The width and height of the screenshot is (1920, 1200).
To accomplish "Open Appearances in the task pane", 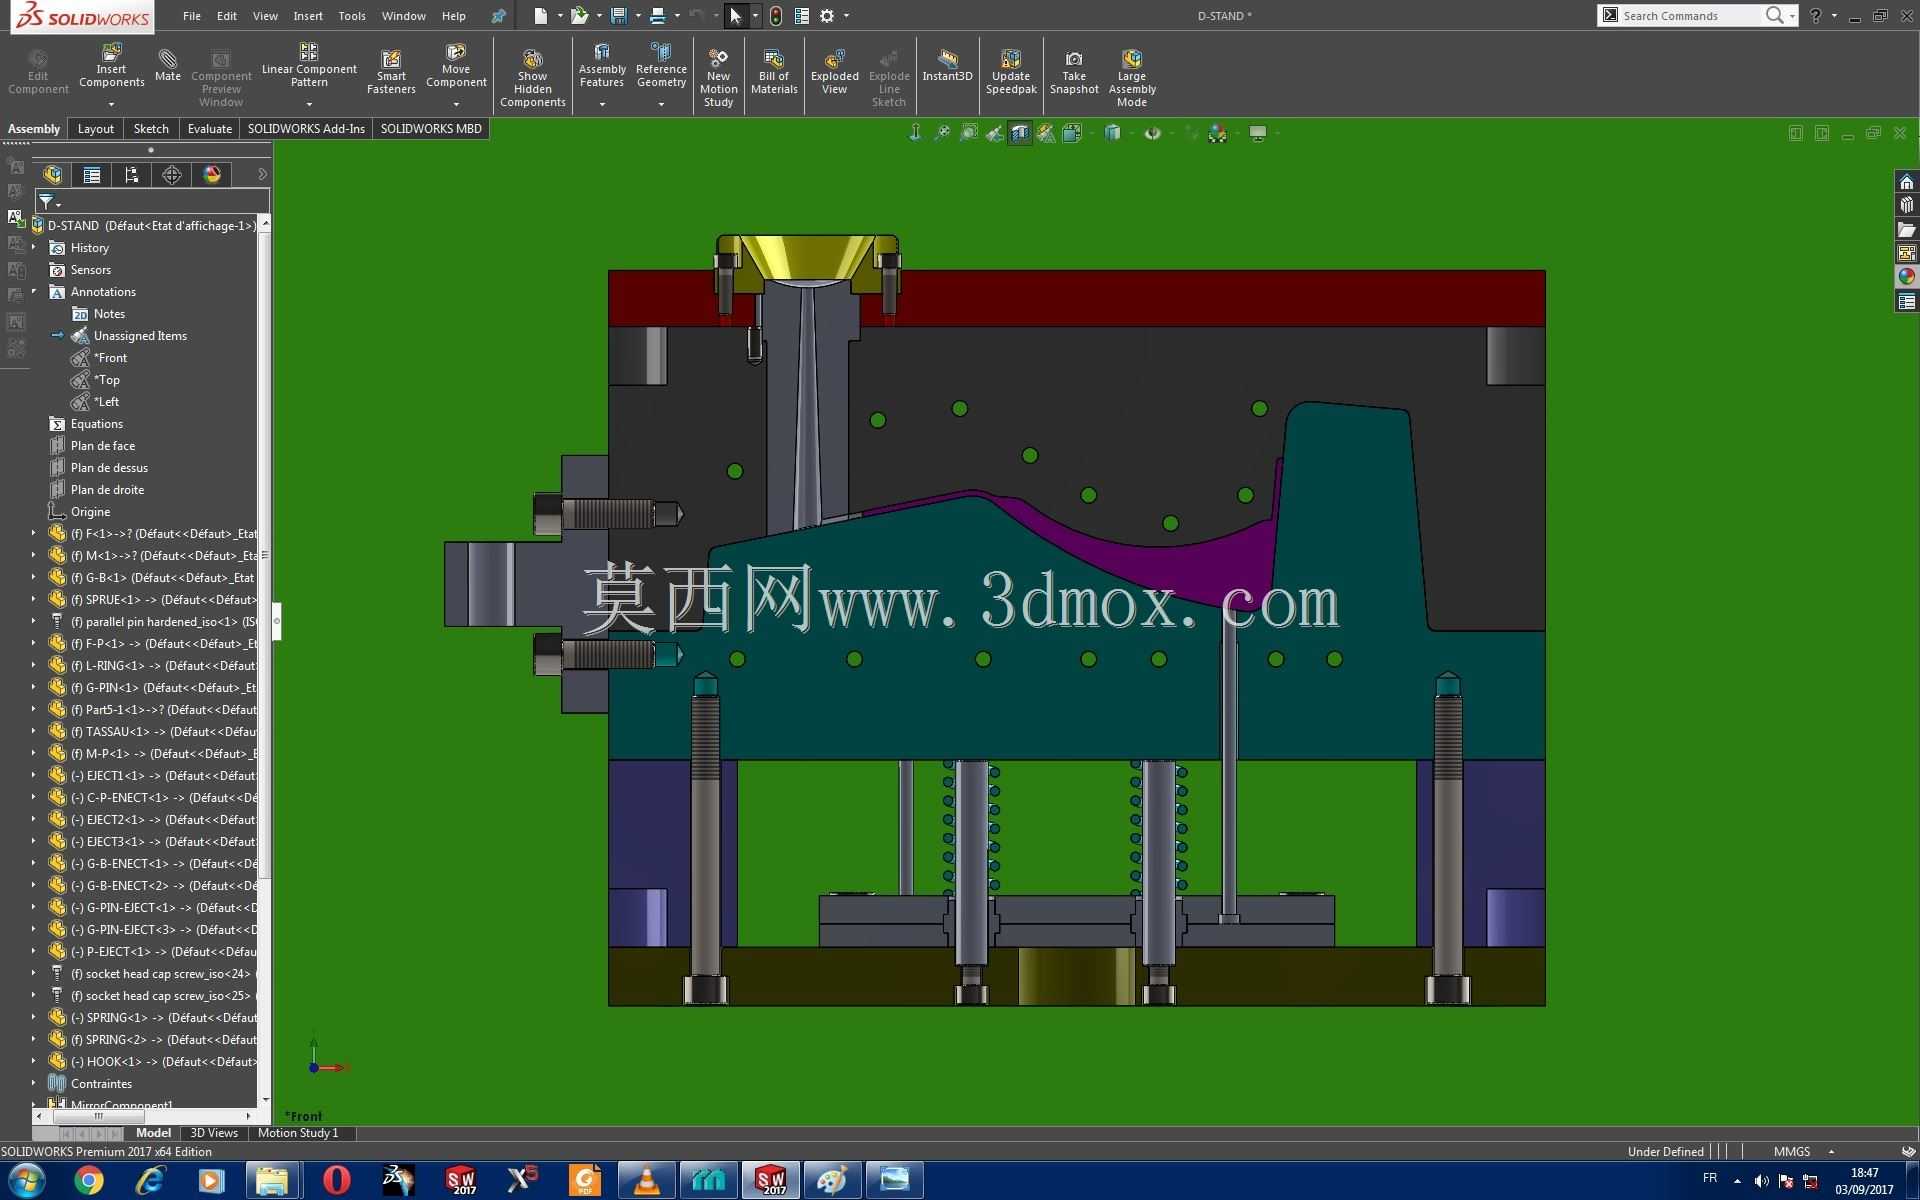I will [1907, 277].
